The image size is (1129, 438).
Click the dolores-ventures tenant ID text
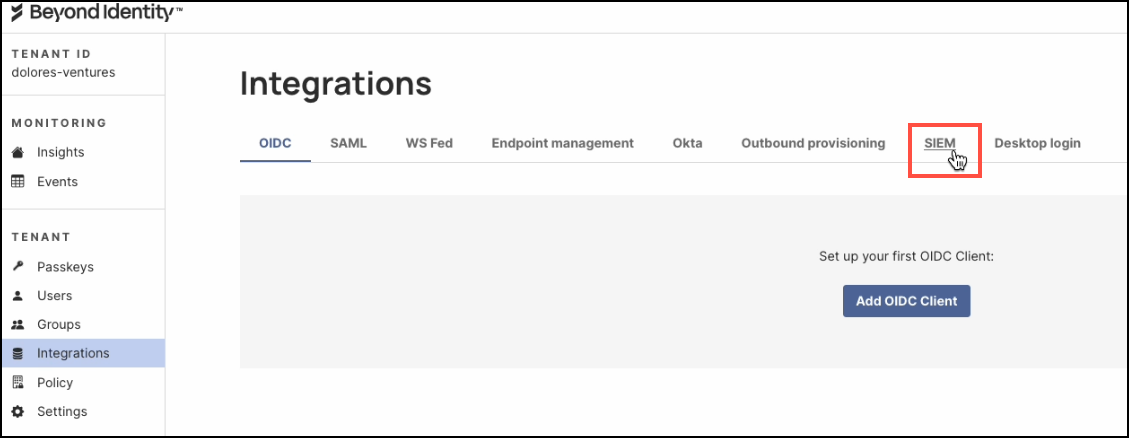coord(63,72)
